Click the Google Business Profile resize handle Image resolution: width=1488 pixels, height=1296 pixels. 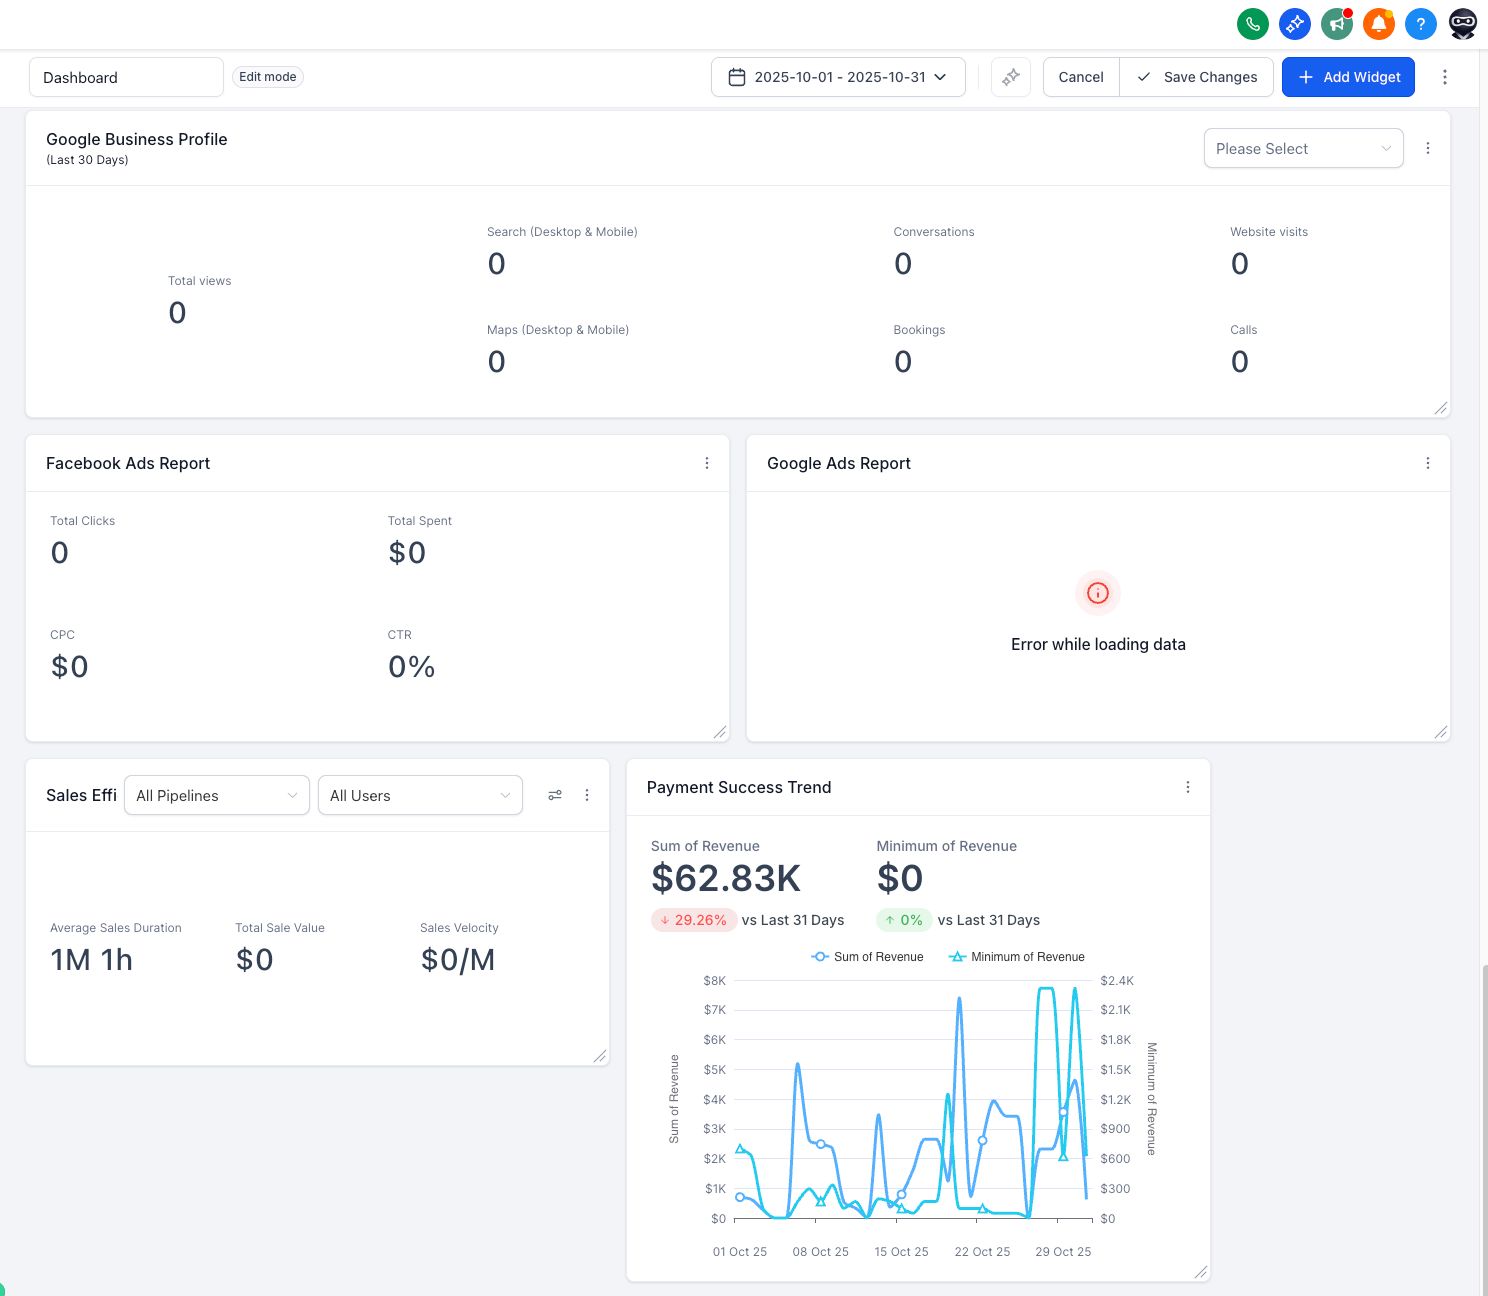[1440, 408]
